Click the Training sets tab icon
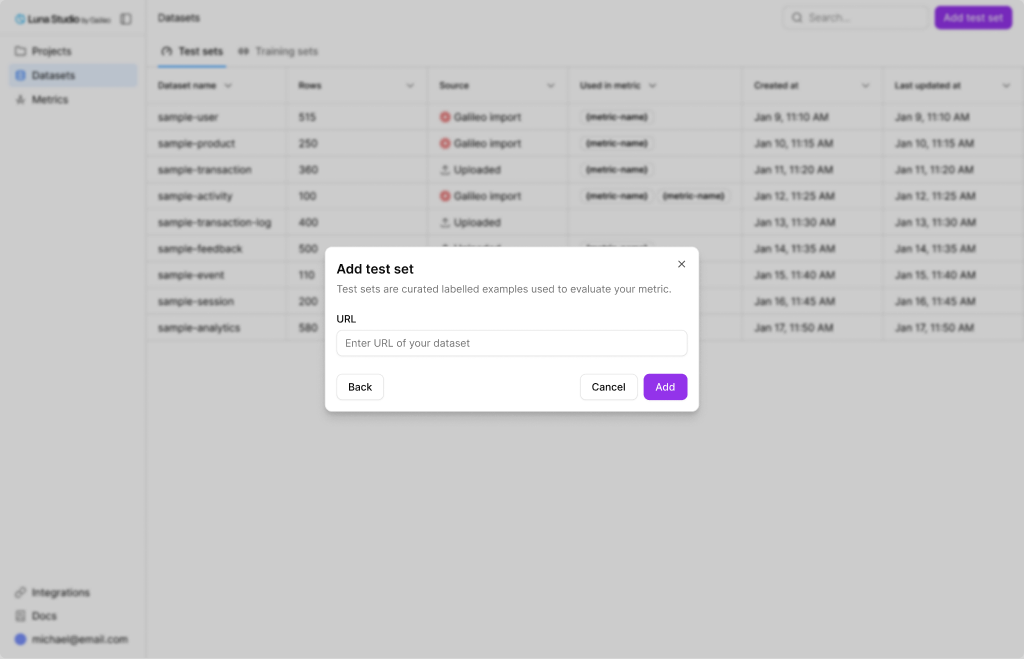The width and height of the screenshot is (1024, 659). tap(244, 51)
